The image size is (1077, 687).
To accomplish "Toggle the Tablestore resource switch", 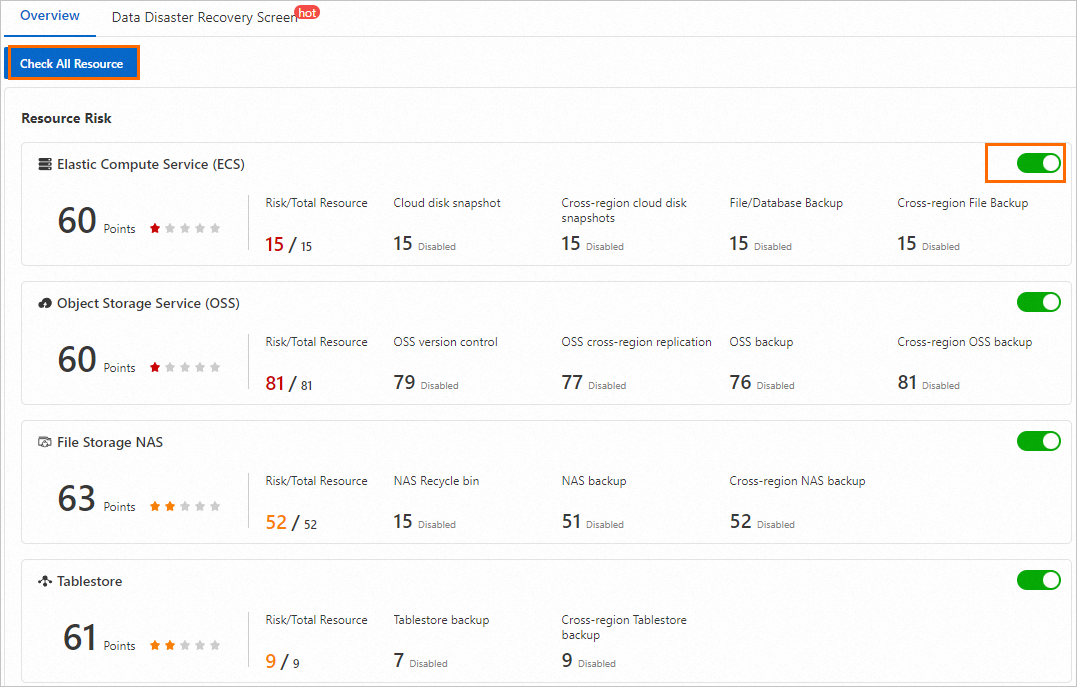I will click(x=1038, y=580).
